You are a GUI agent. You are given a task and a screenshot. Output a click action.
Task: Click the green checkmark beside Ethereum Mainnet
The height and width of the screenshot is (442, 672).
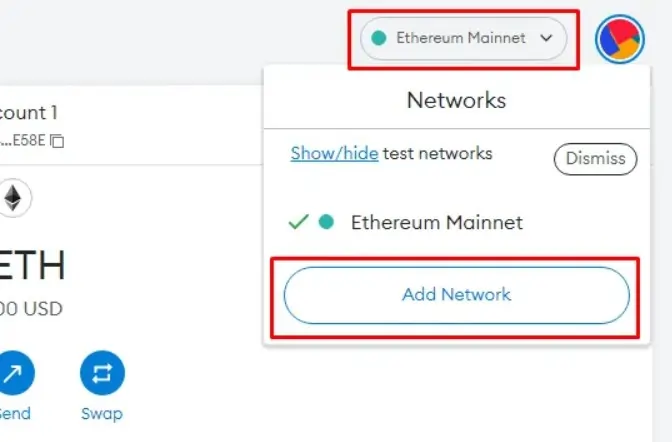pos(299,222)
